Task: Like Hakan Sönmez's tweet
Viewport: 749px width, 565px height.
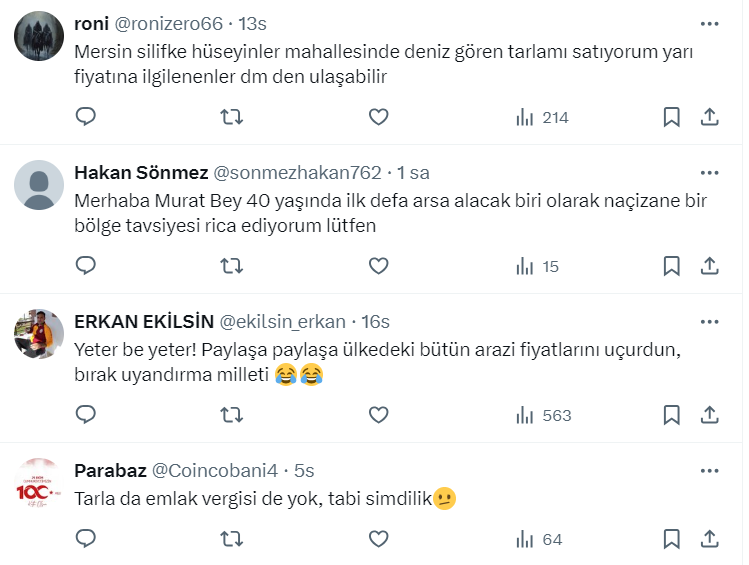Action: tap(378, 266)
